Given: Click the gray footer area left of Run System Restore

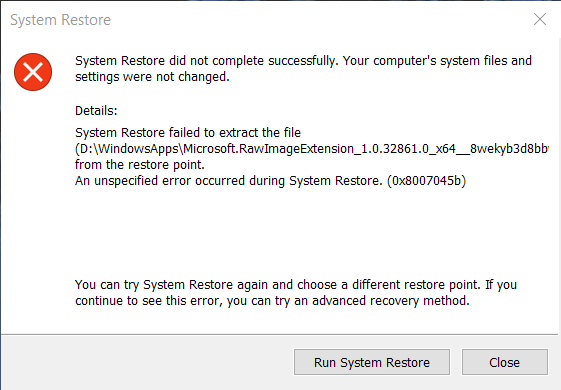Looking at the screenshot, I should point(147,362).
